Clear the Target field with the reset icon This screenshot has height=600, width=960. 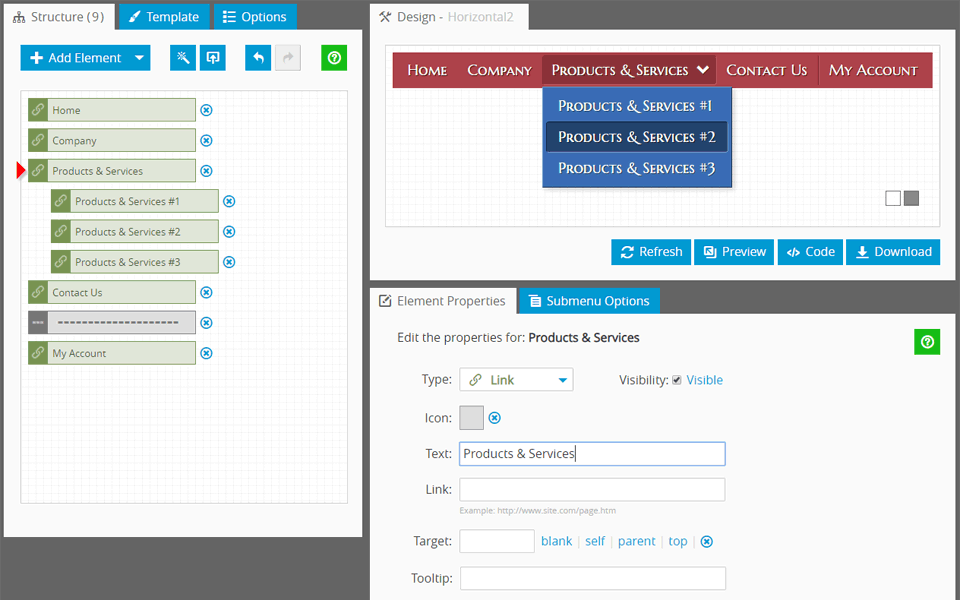pos(707,542)
